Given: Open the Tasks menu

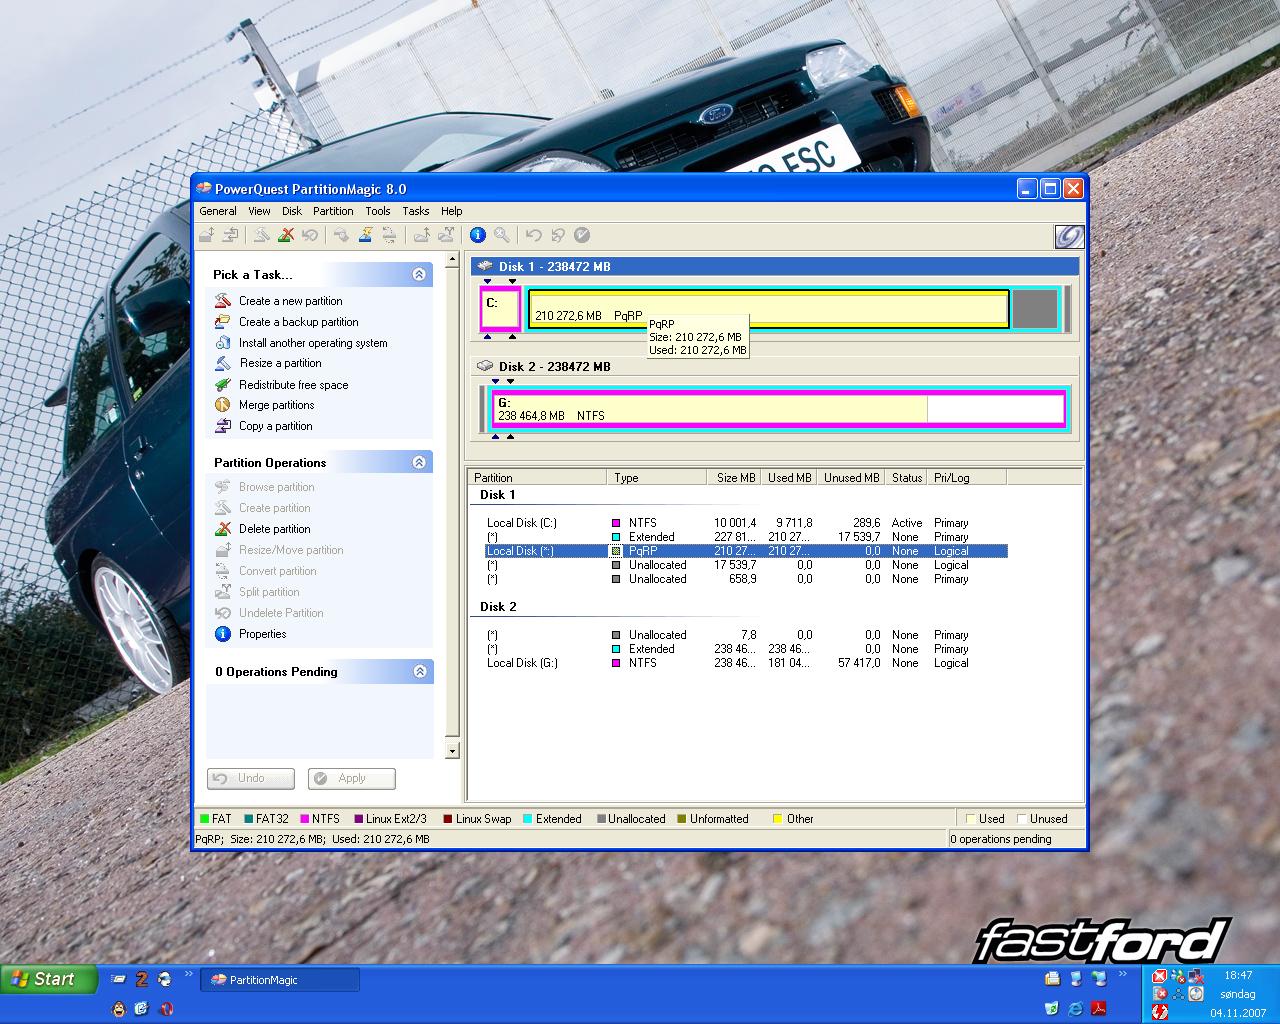Looking at the screenshot, I should pos(416,211).
